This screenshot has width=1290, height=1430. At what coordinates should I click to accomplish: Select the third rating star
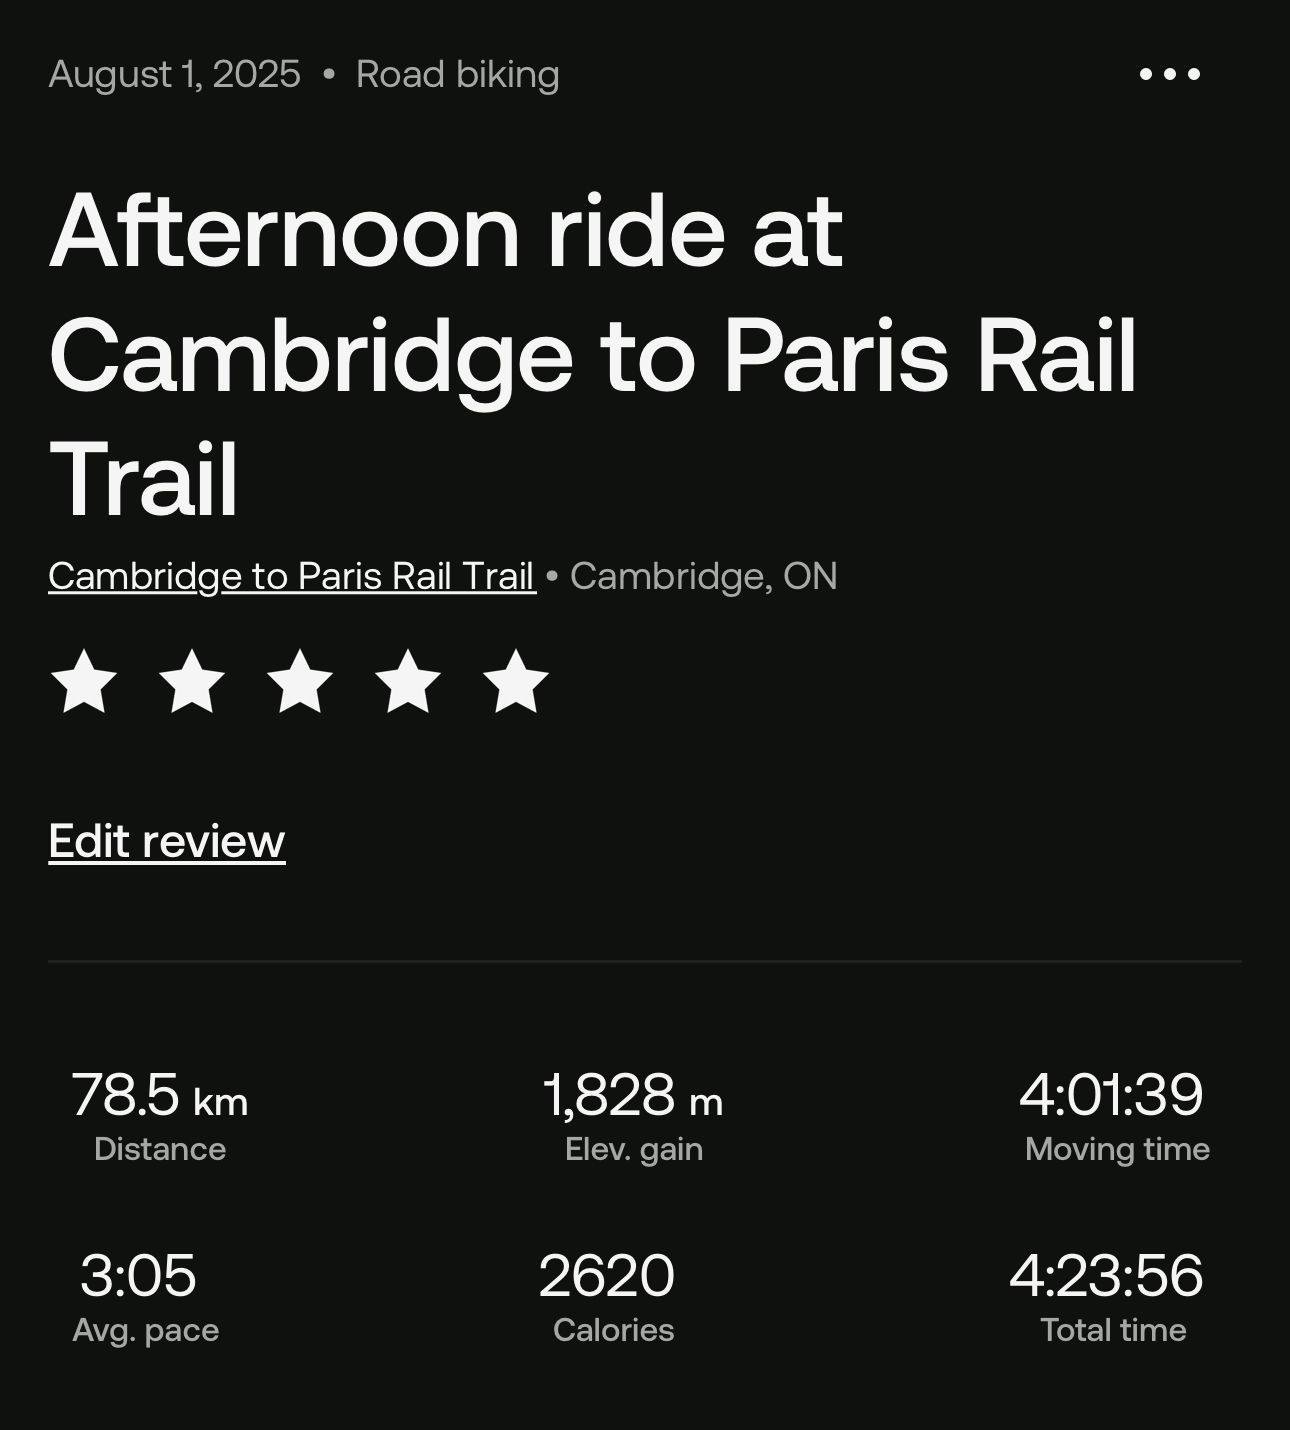pyautogui.click(x=300, y=681)
